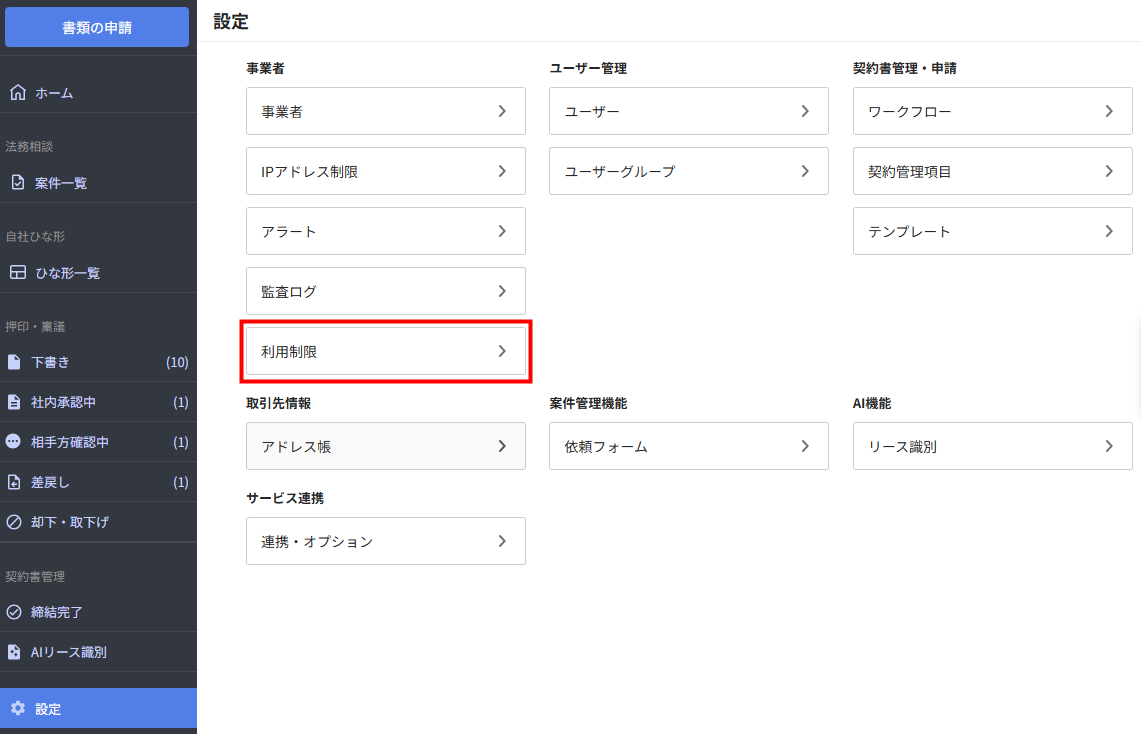Click the AIリース識別 file icon

tap(14, 652)
